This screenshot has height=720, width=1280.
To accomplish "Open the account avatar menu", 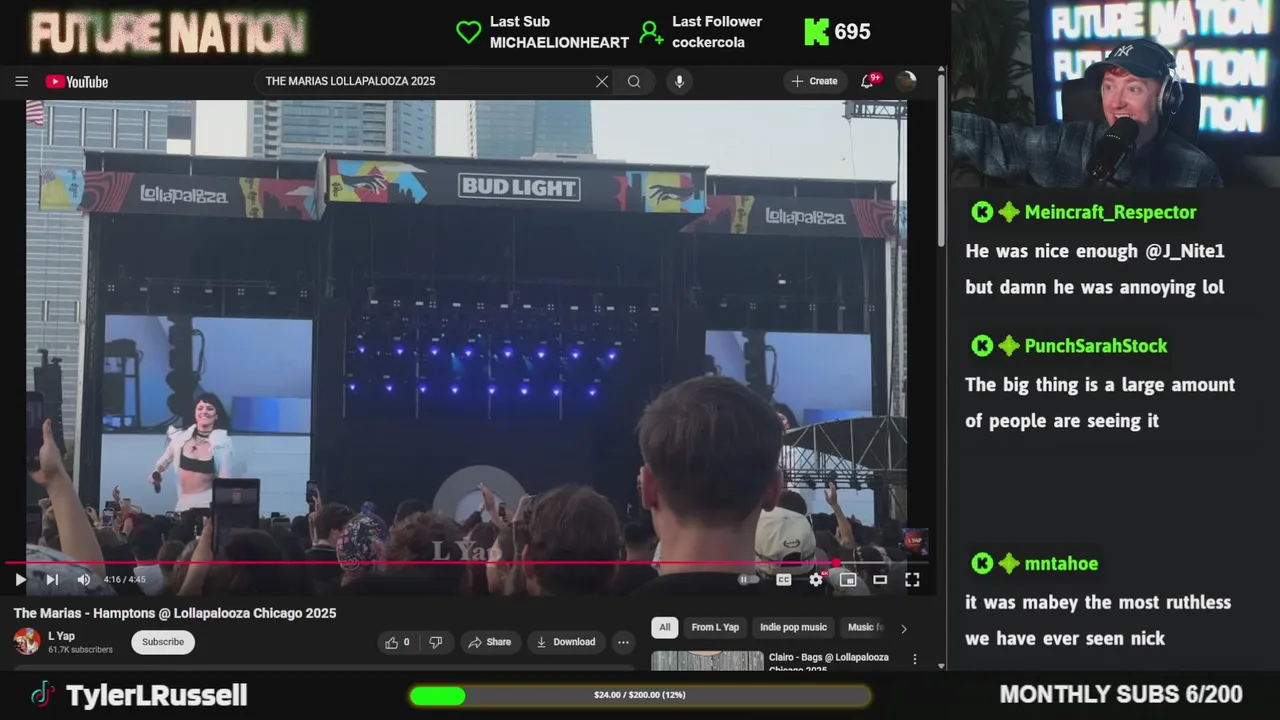I will (x=906, y=82).
